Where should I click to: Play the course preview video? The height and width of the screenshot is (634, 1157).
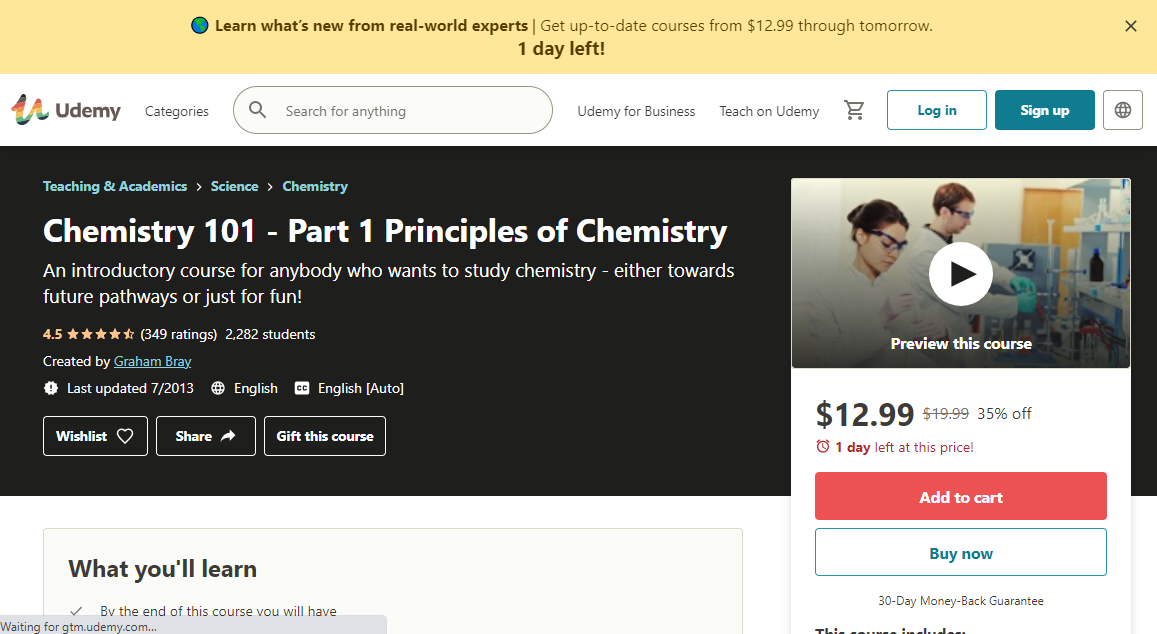pyautogui.click(x=960, y=273)
